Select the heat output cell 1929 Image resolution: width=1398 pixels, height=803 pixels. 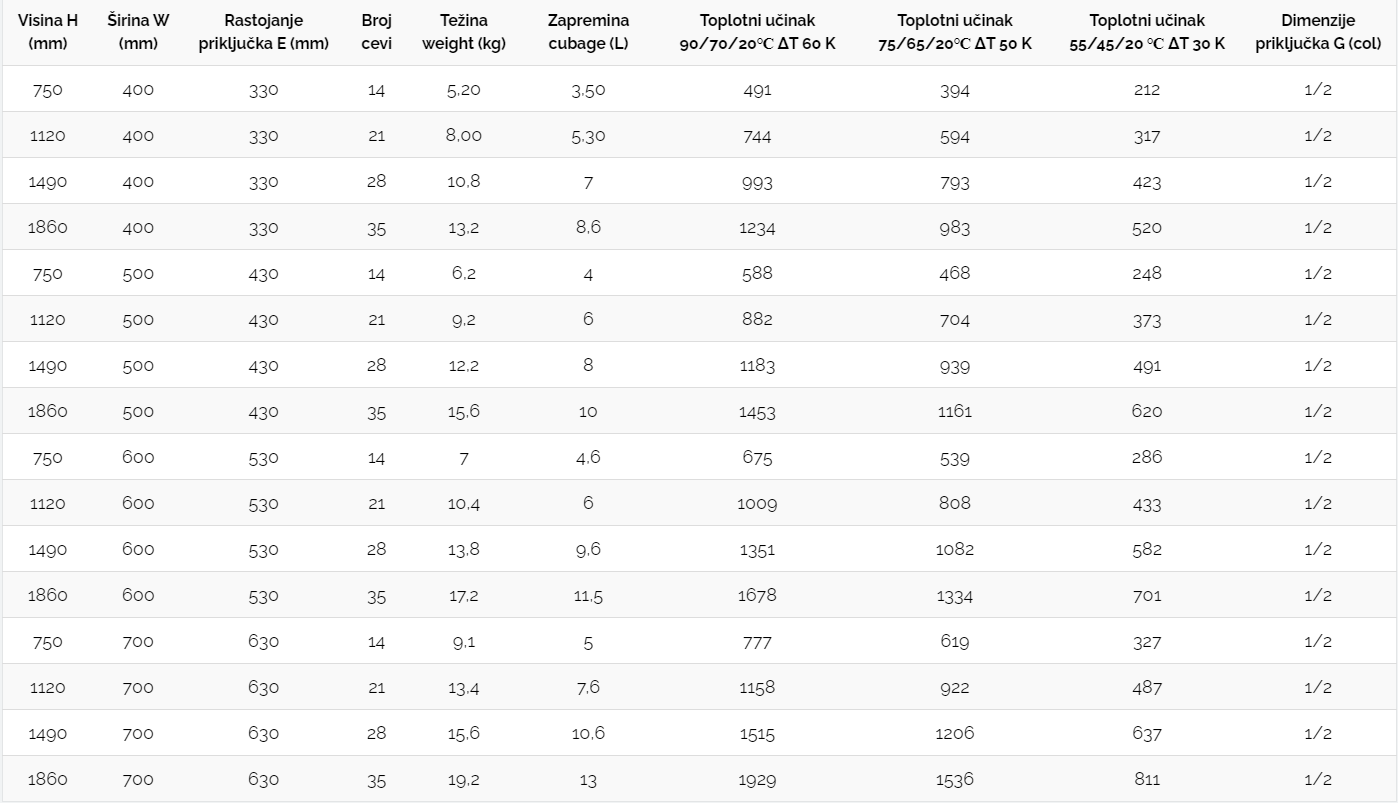click(757, 780)
